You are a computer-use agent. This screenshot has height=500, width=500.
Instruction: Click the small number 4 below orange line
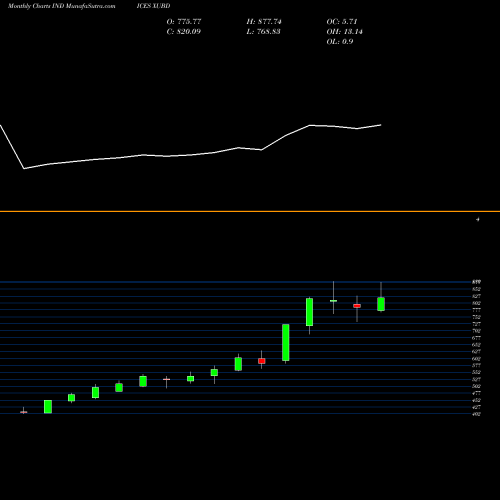point(478,220)
